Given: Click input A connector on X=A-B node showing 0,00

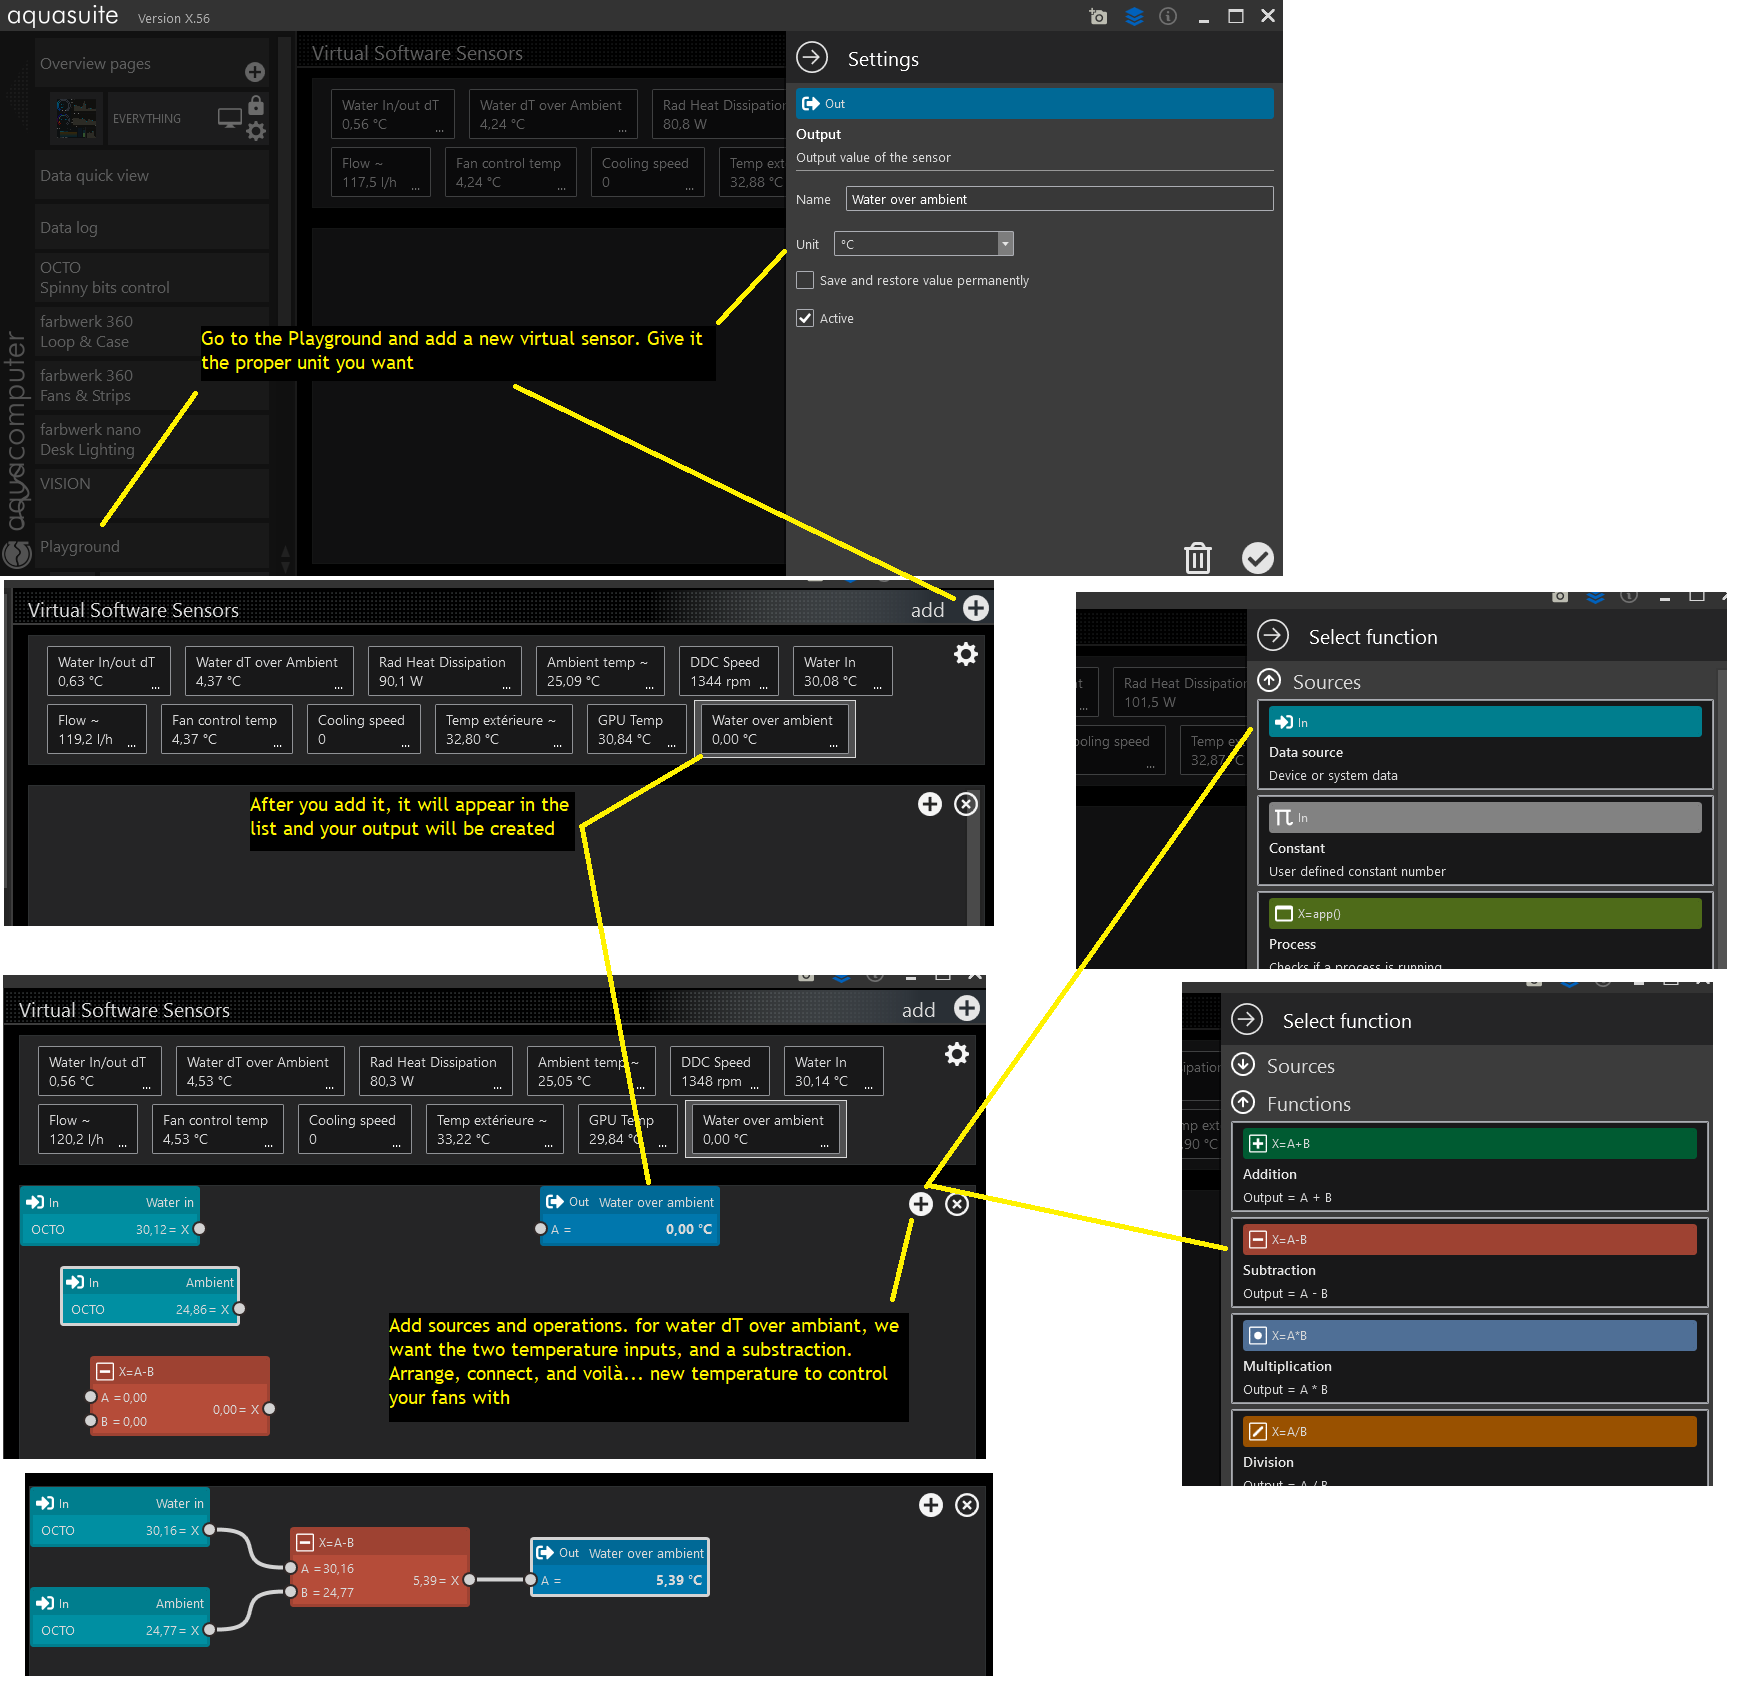Looking at the screenshot, I should click(91, 1397).
